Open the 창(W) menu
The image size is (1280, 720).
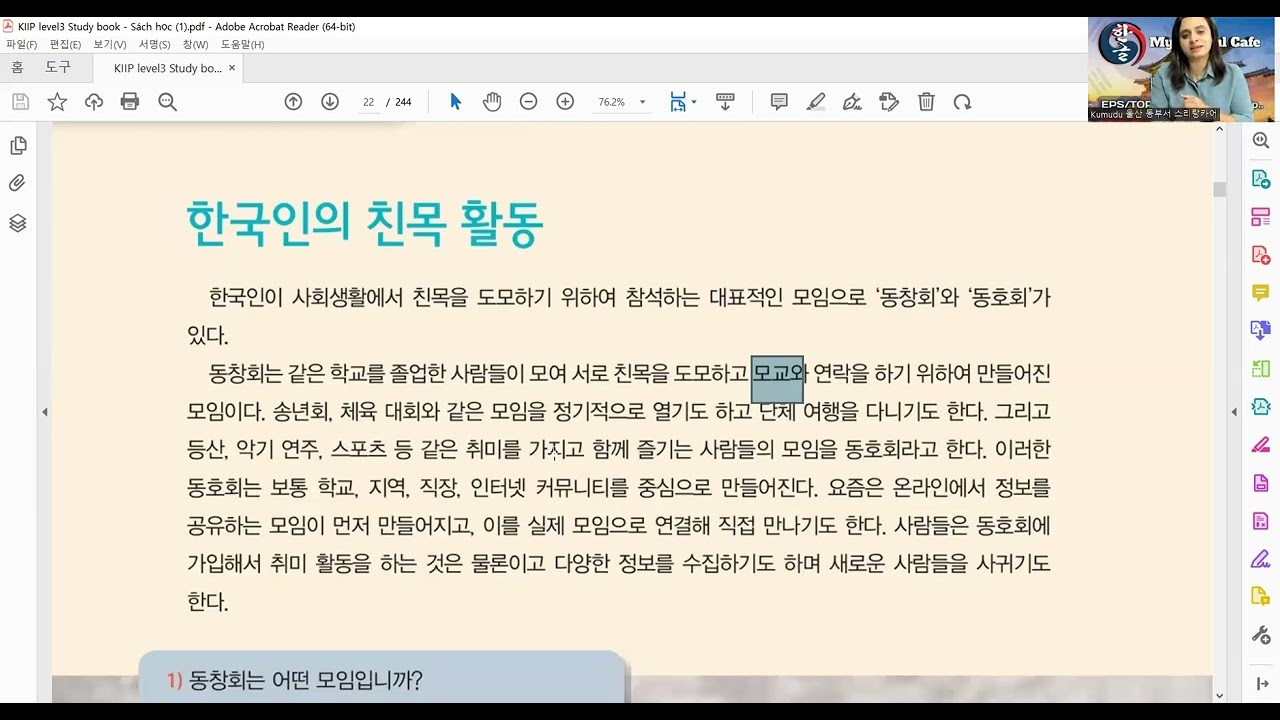[195, 44]
